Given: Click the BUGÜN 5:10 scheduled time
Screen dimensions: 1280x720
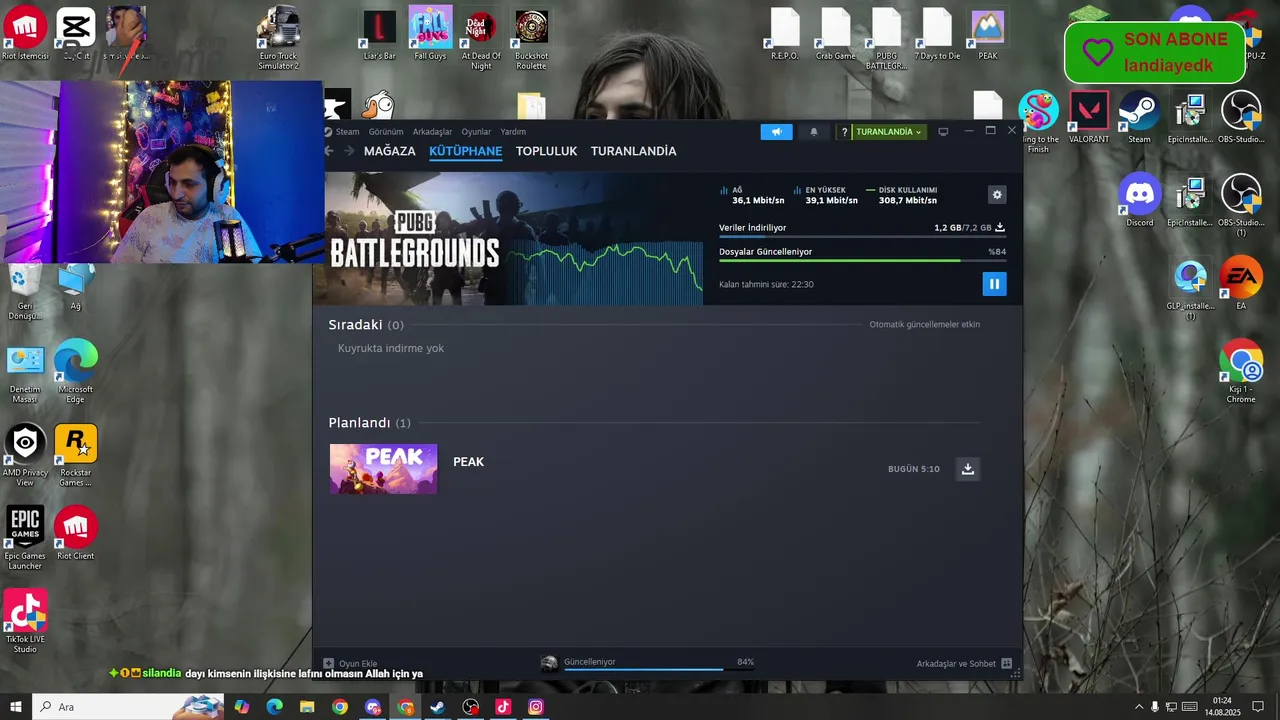Looking at the screenshot, I should pos(914,469).
